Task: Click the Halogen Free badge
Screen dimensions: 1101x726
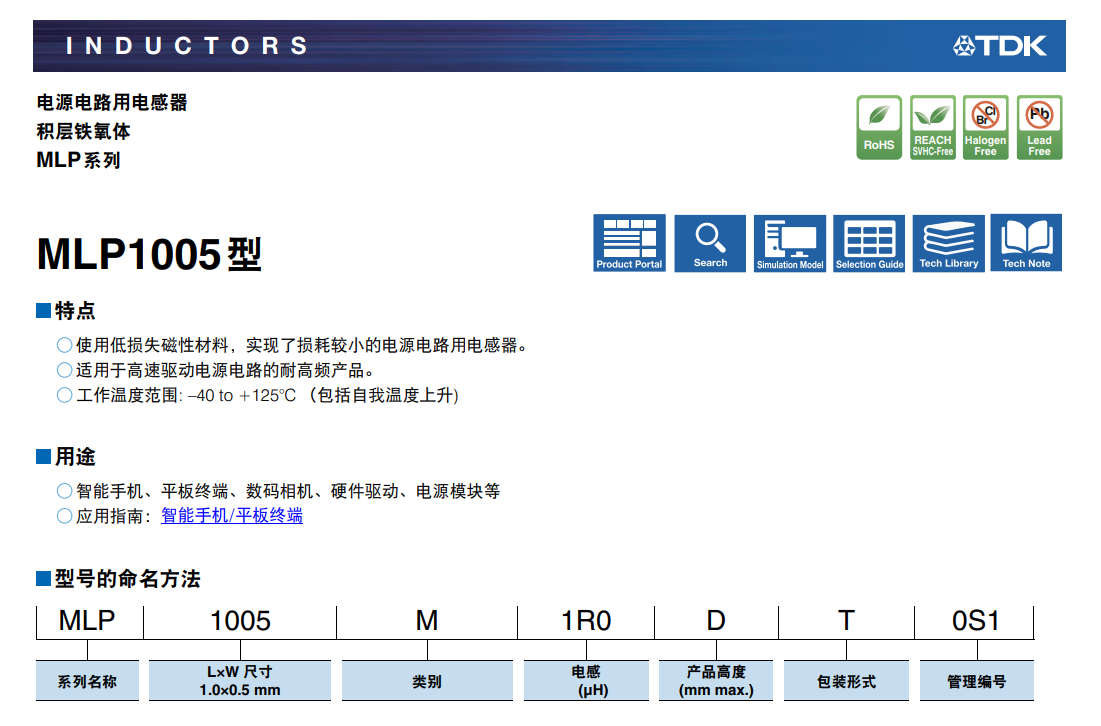Action: [x=985, y=127]
